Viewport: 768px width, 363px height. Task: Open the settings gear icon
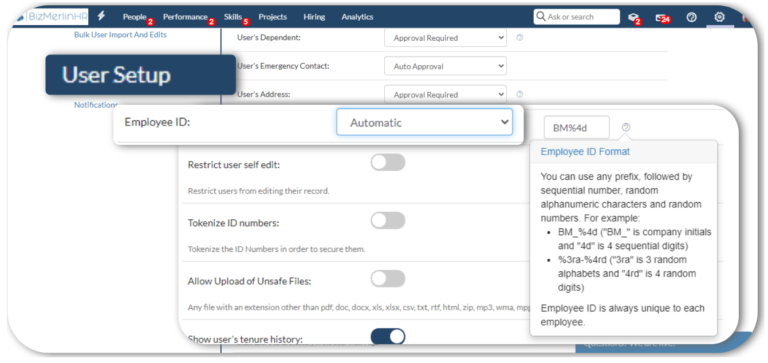(x=719, y=17)
